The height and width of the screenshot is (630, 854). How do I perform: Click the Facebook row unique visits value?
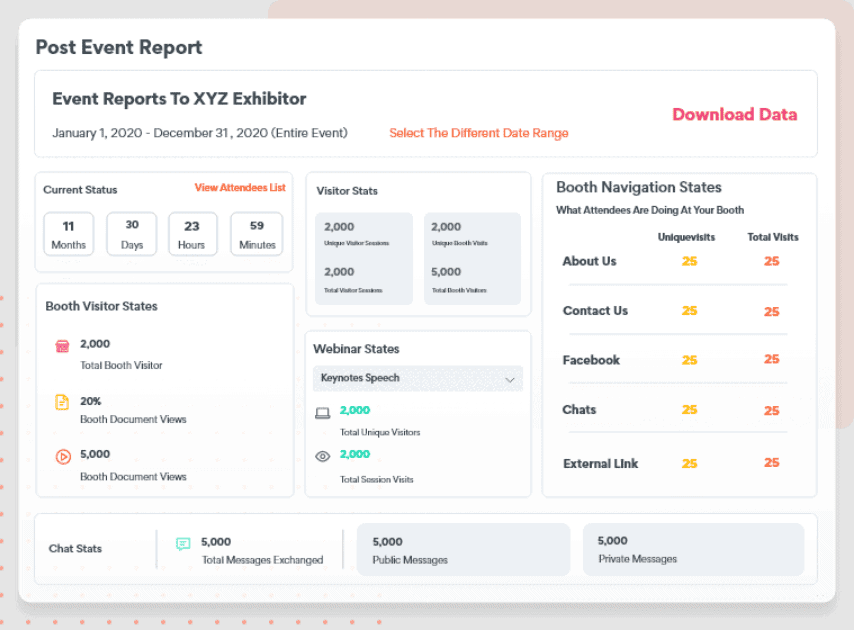point(688,360)
